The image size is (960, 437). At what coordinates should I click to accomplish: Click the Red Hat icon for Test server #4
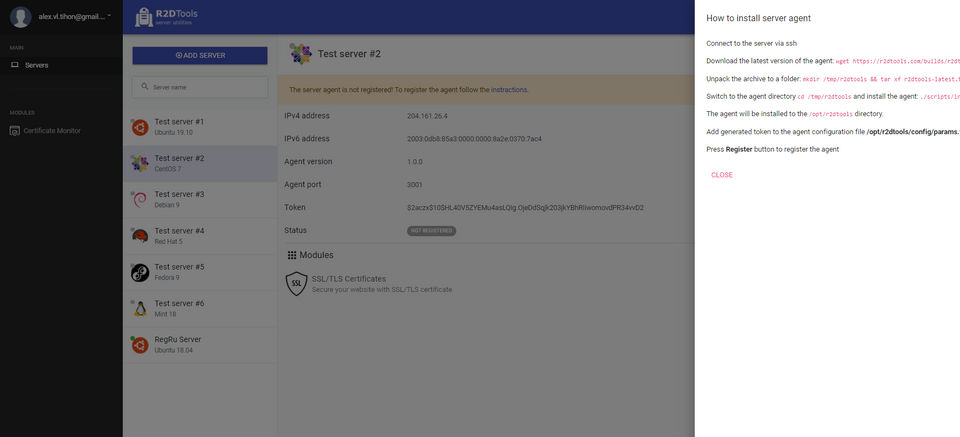click(x=140, y=235)
